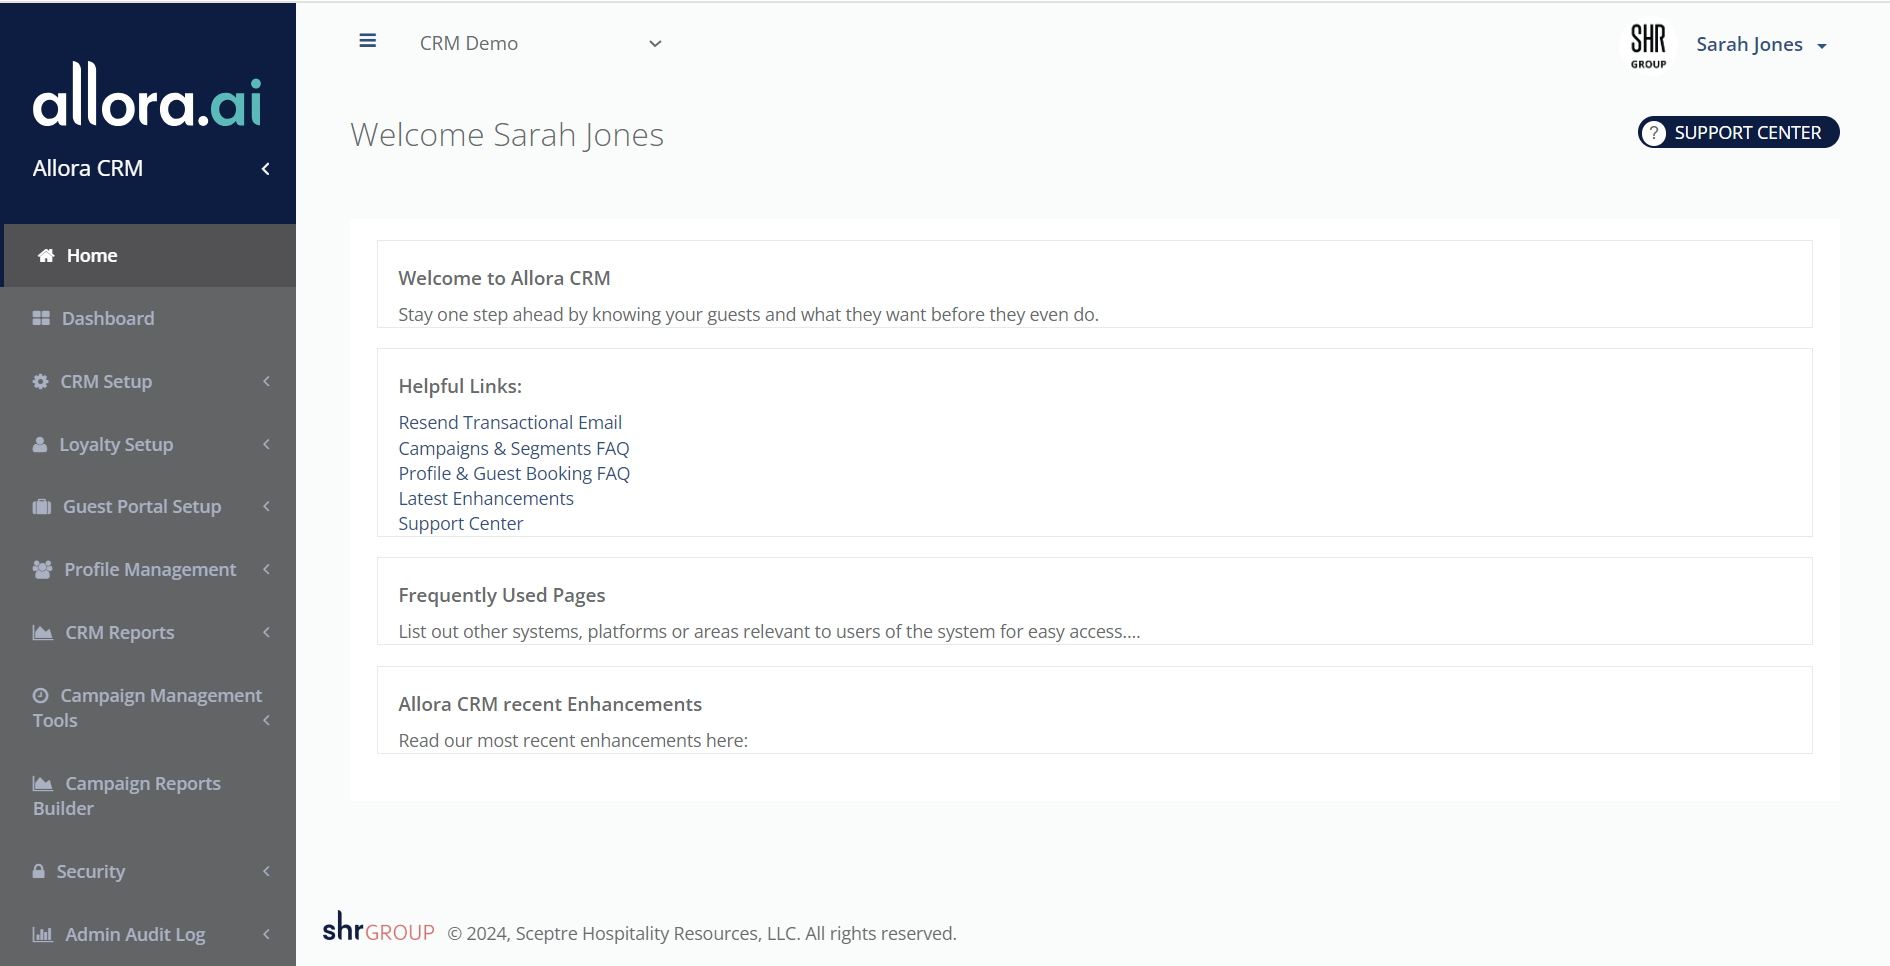This screenshot has height=966, width=1890.
Task: Open the Dashboard via its grid icon
Action: pos(40,317)
